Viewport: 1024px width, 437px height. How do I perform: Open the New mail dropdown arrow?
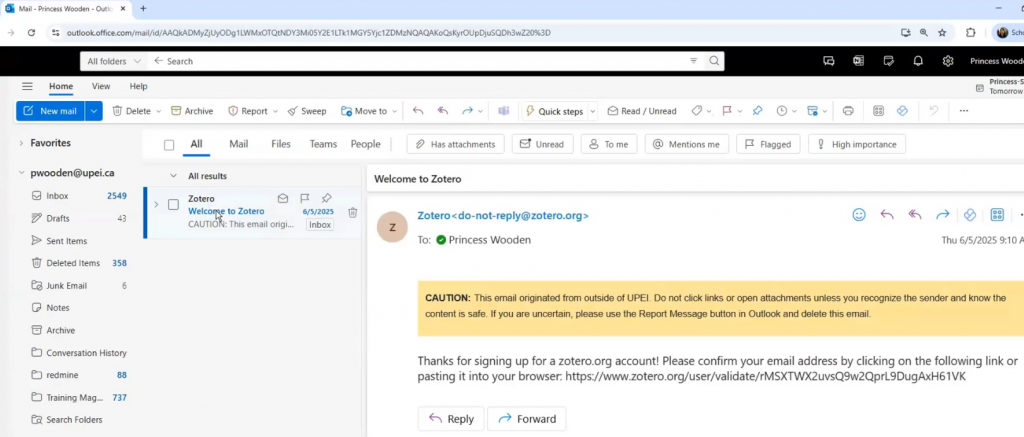point(94,111)
